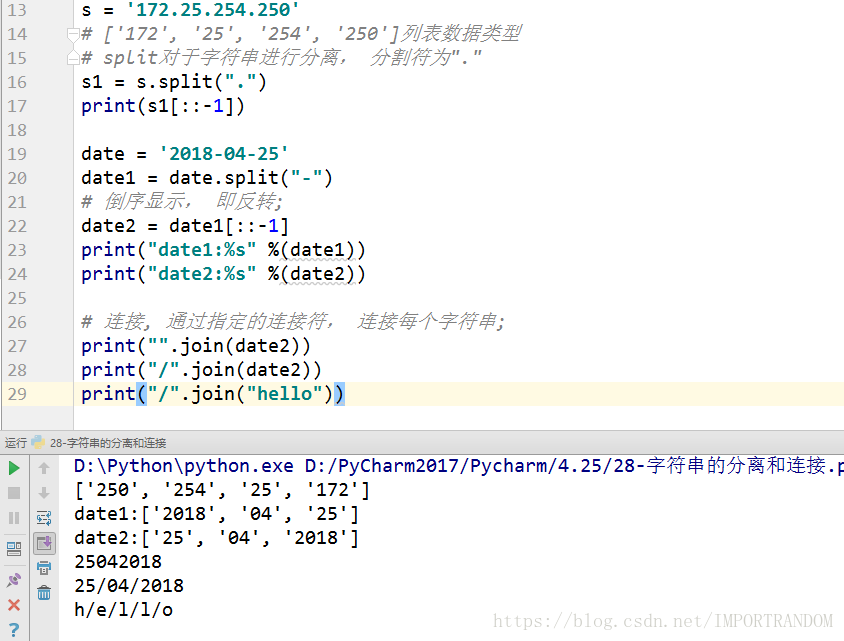The width and height of the screenshot is (844, 641).
Task: Click print(s1[::-1]) on line 17
Action: pos(163,106)
